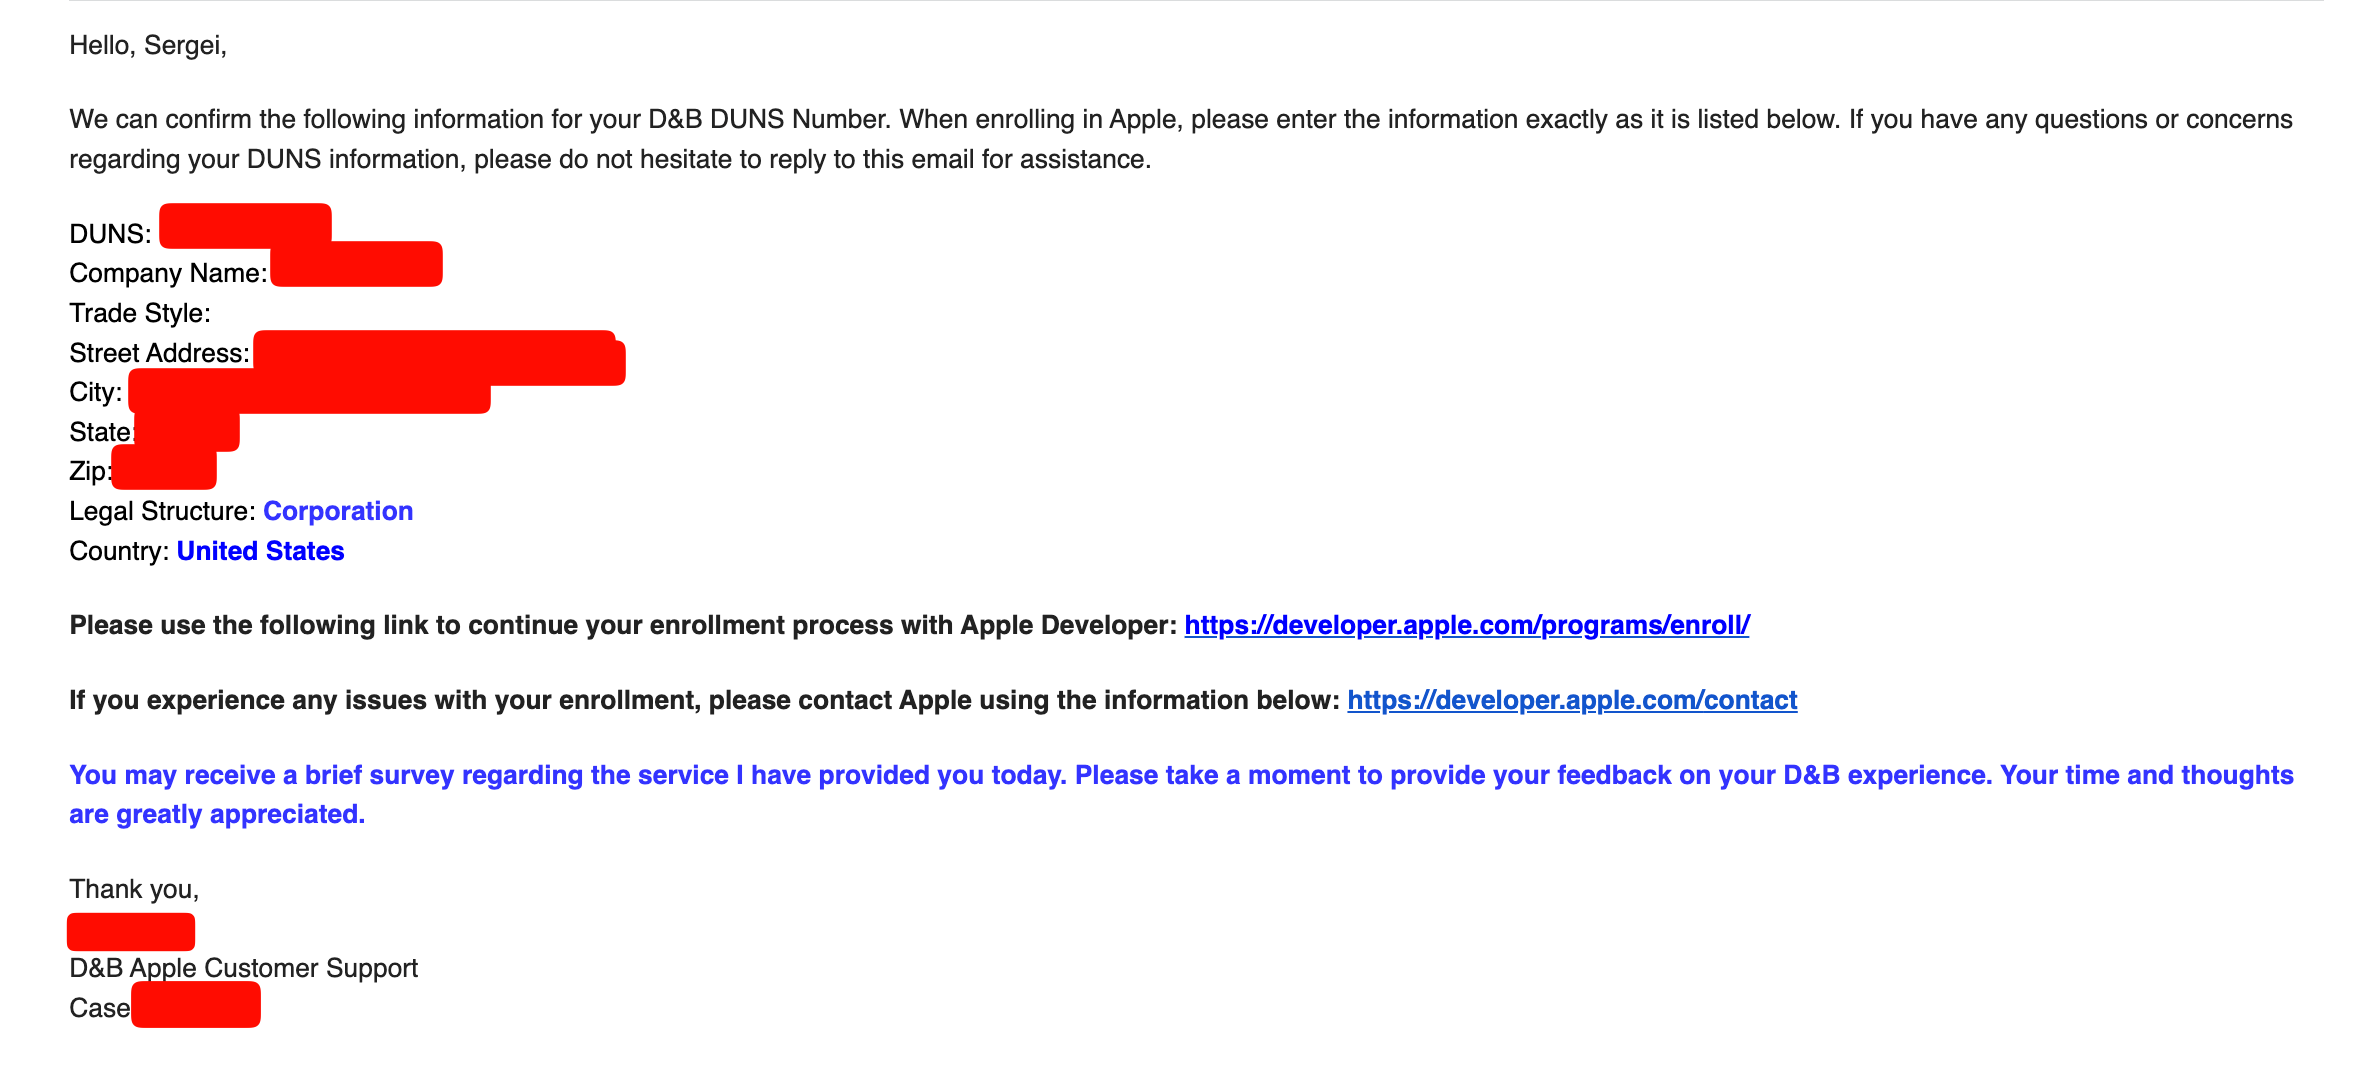
Task: Click the 'D&B Apple Customer Support' signature
Action: 243,968
